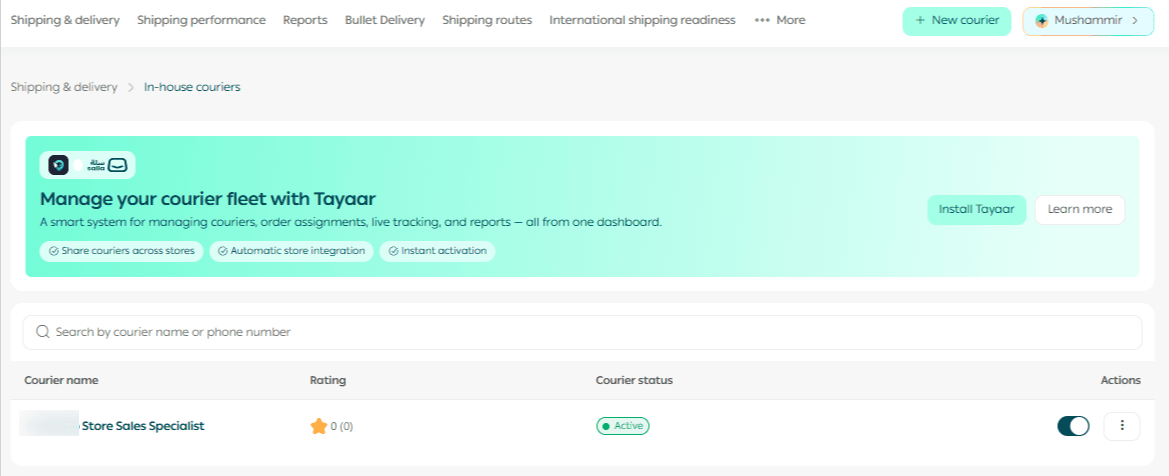Click the 0 (0) rating value
The width and height of the screenshot is (1169, 476).
342,427
